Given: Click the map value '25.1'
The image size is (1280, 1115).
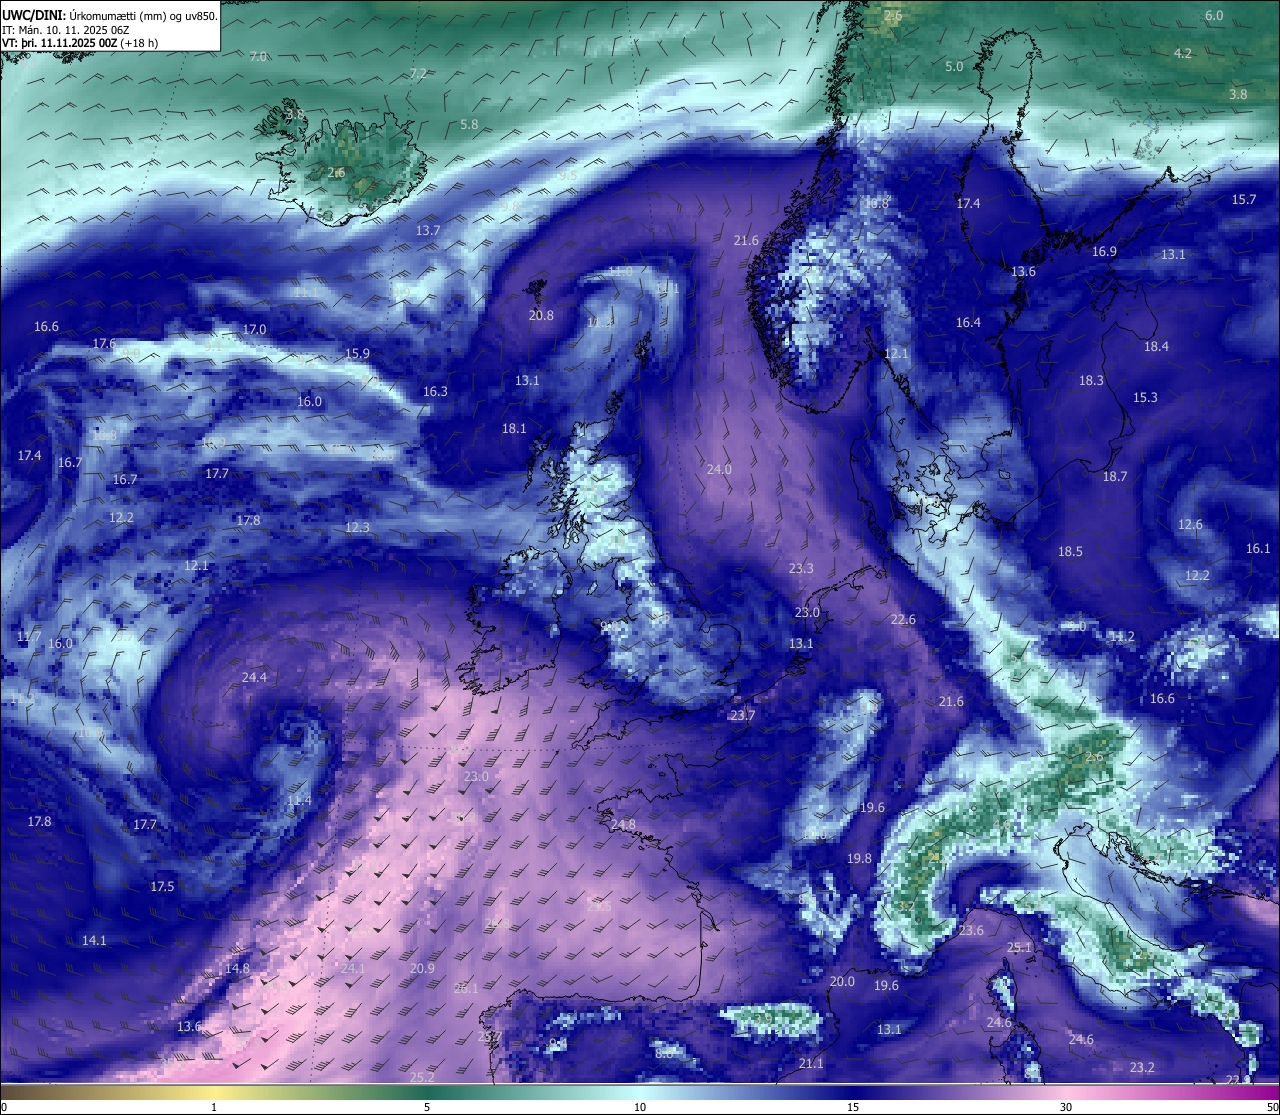Looking at the screenshot, I should pyautogui.click(x=1019, y=948).
